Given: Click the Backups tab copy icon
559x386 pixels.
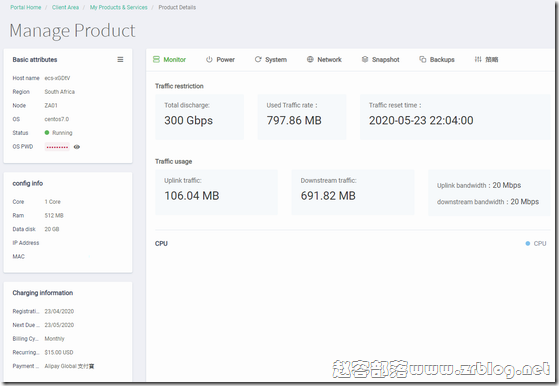Looking at the screenshot, I should (422, 60).
